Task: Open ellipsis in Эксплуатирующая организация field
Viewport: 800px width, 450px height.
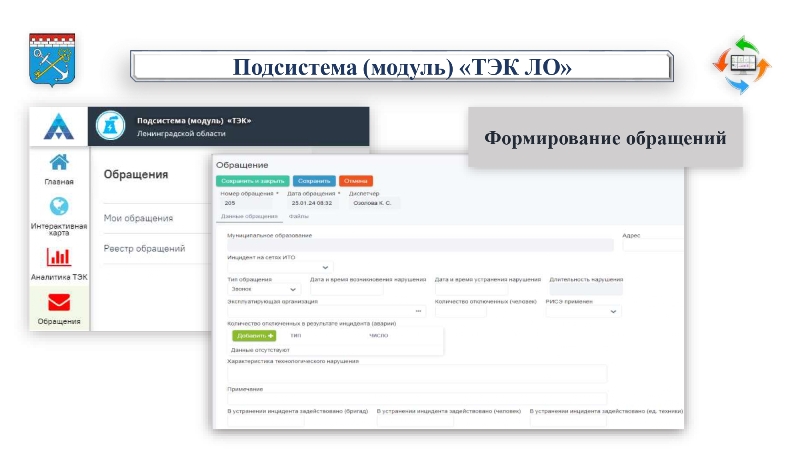Action: [x=418, y=311]
